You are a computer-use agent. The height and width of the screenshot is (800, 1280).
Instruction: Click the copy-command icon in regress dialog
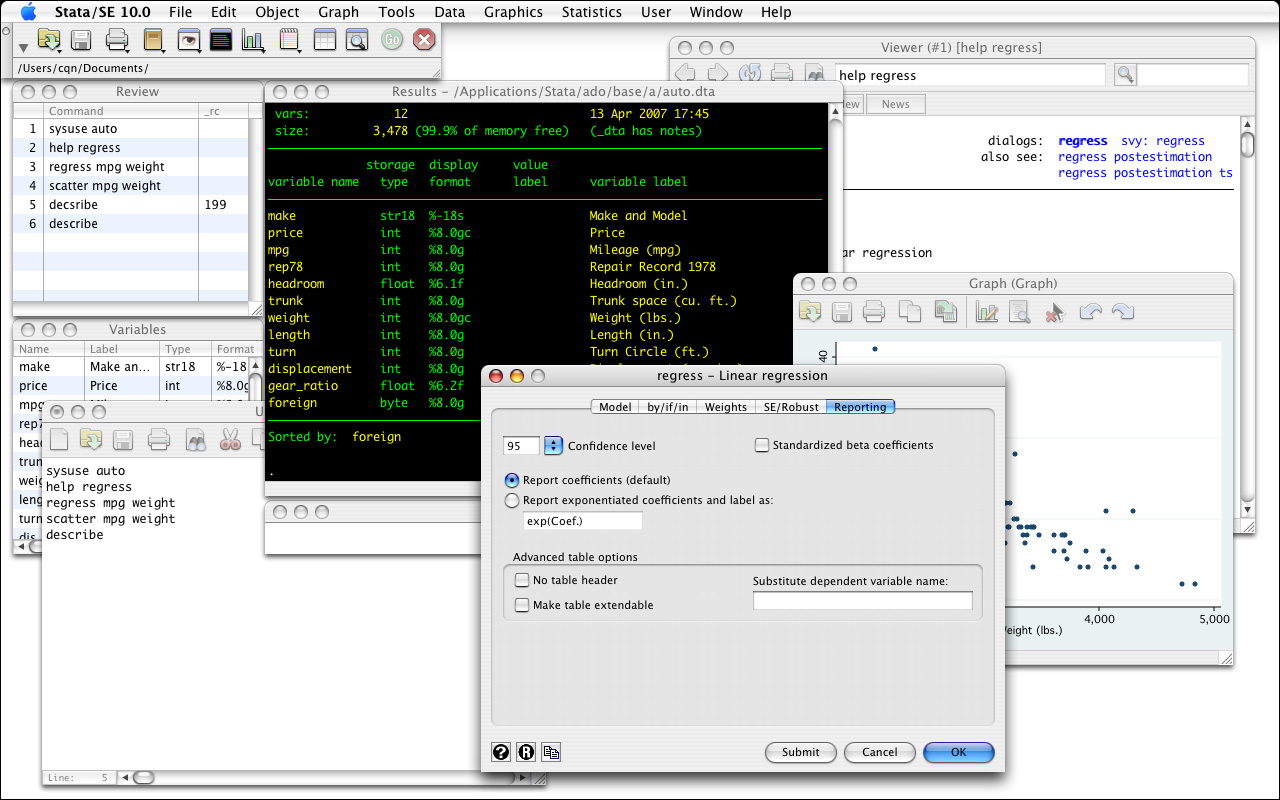[x=551, y=752]
